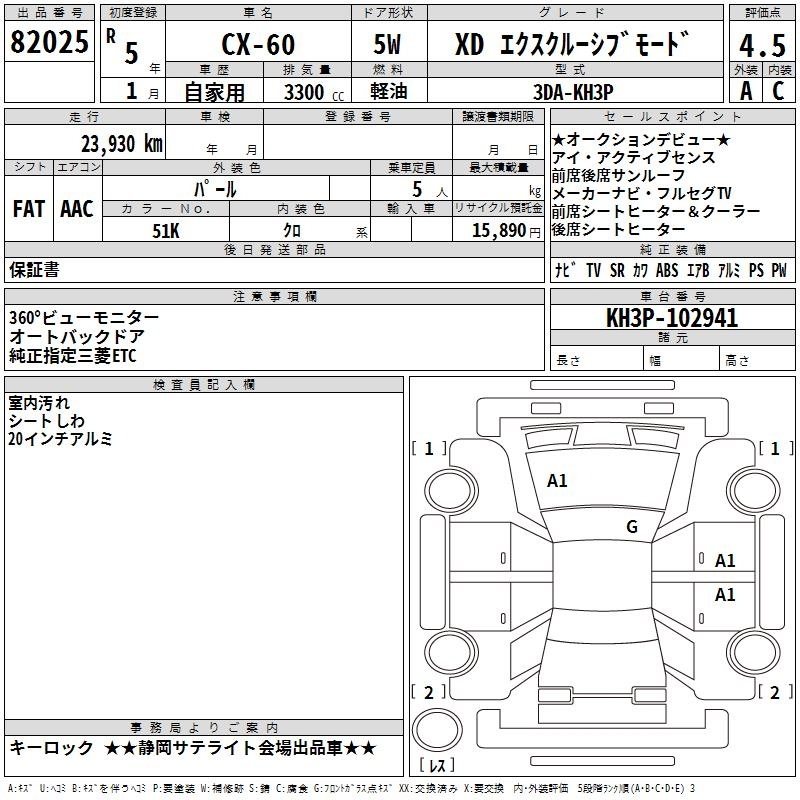800x800 pixels.
Task: Click the A1 damage marker on the hood
Action: pos(557,481)
